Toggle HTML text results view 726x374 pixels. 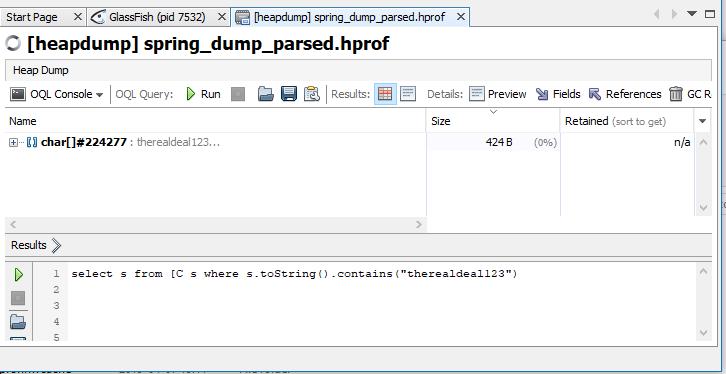[x=408, y=94]
